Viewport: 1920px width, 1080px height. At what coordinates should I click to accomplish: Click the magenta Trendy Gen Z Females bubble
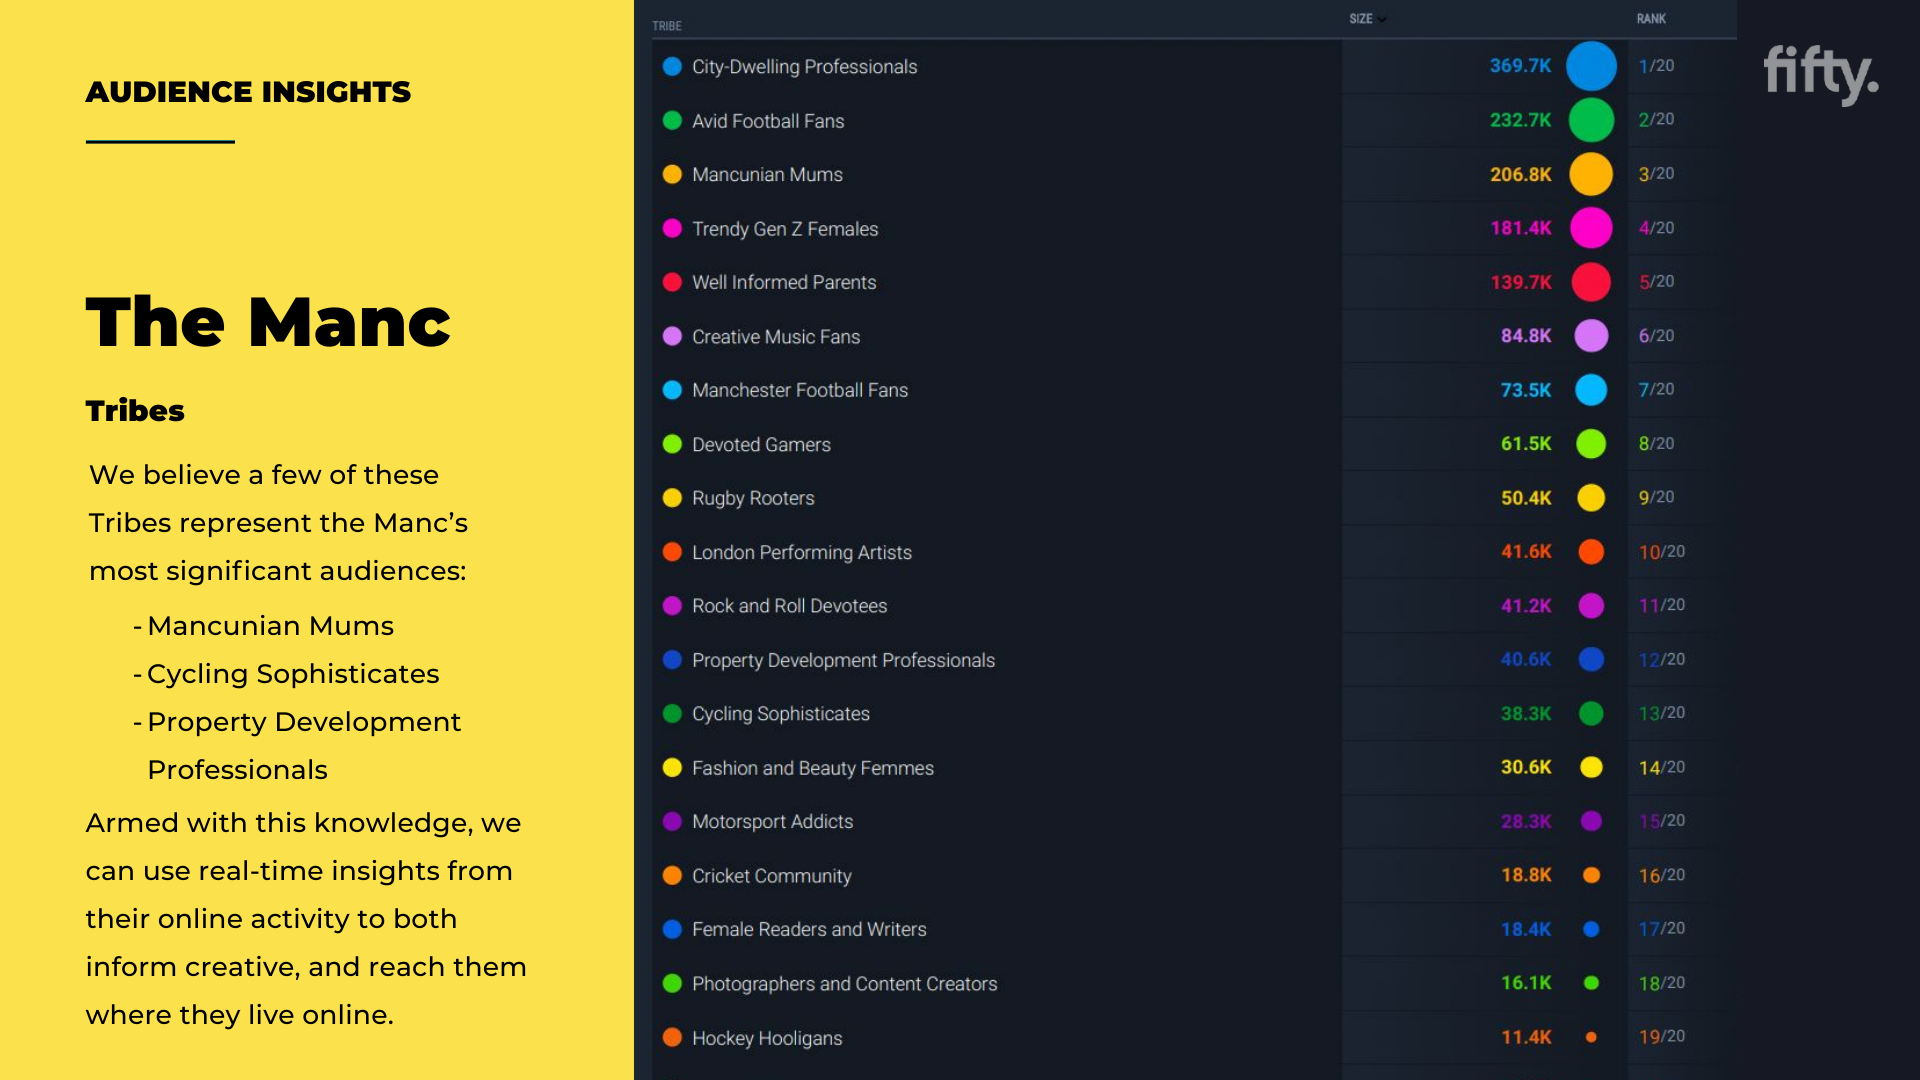click(x=1591, y=228)
